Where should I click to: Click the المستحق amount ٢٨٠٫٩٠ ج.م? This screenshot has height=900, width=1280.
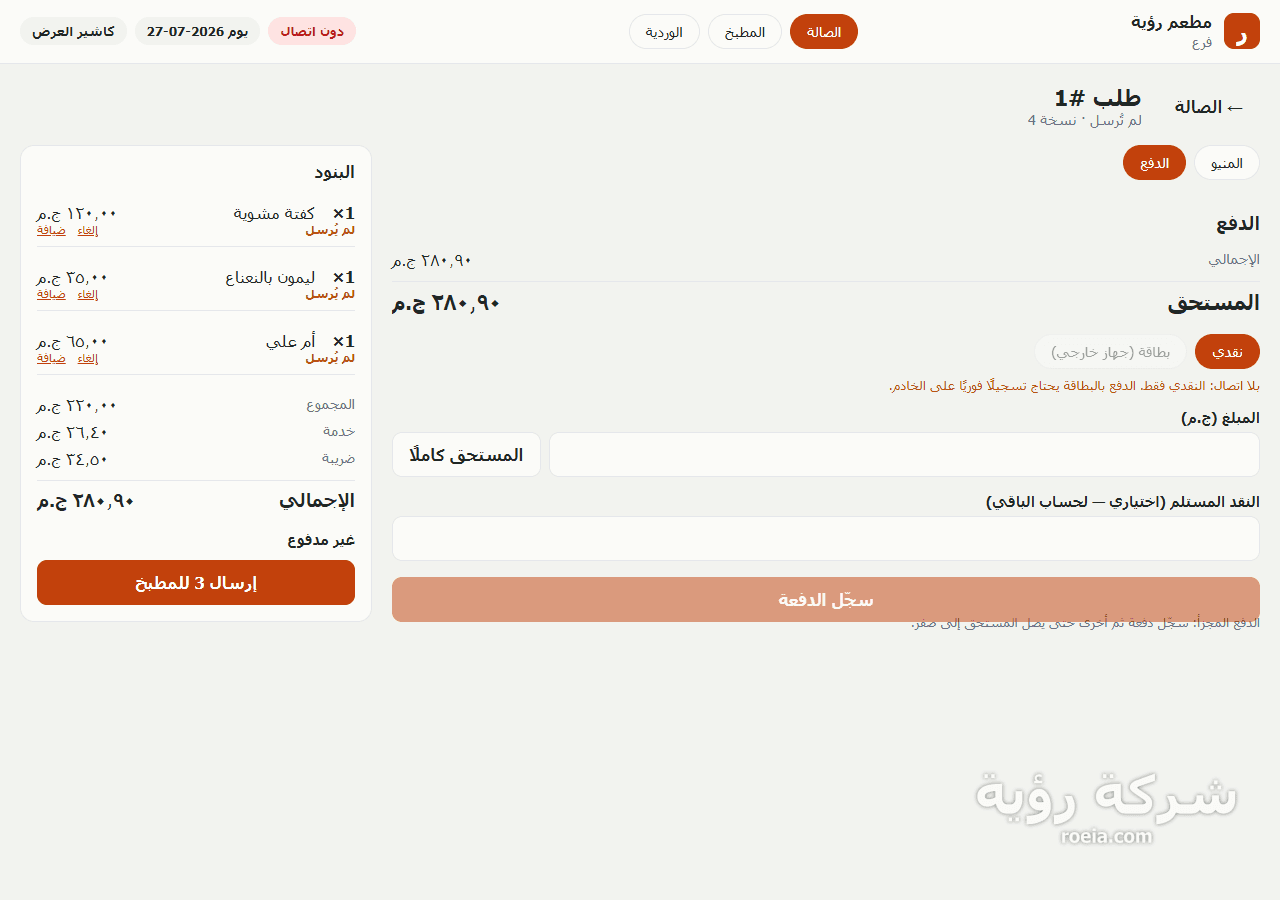446,303
